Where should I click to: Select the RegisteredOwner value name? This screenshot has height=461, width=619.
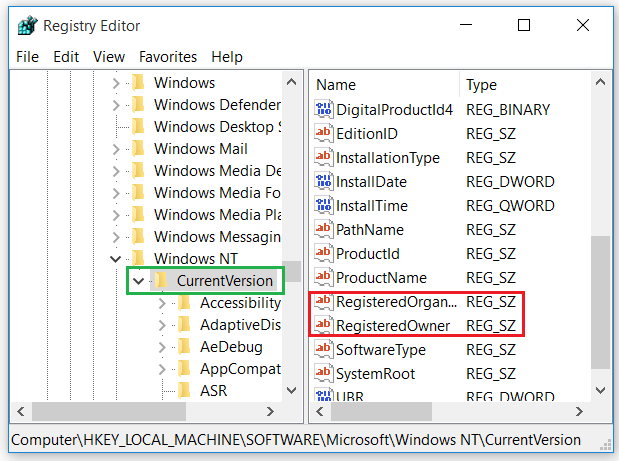coord(393,326)
